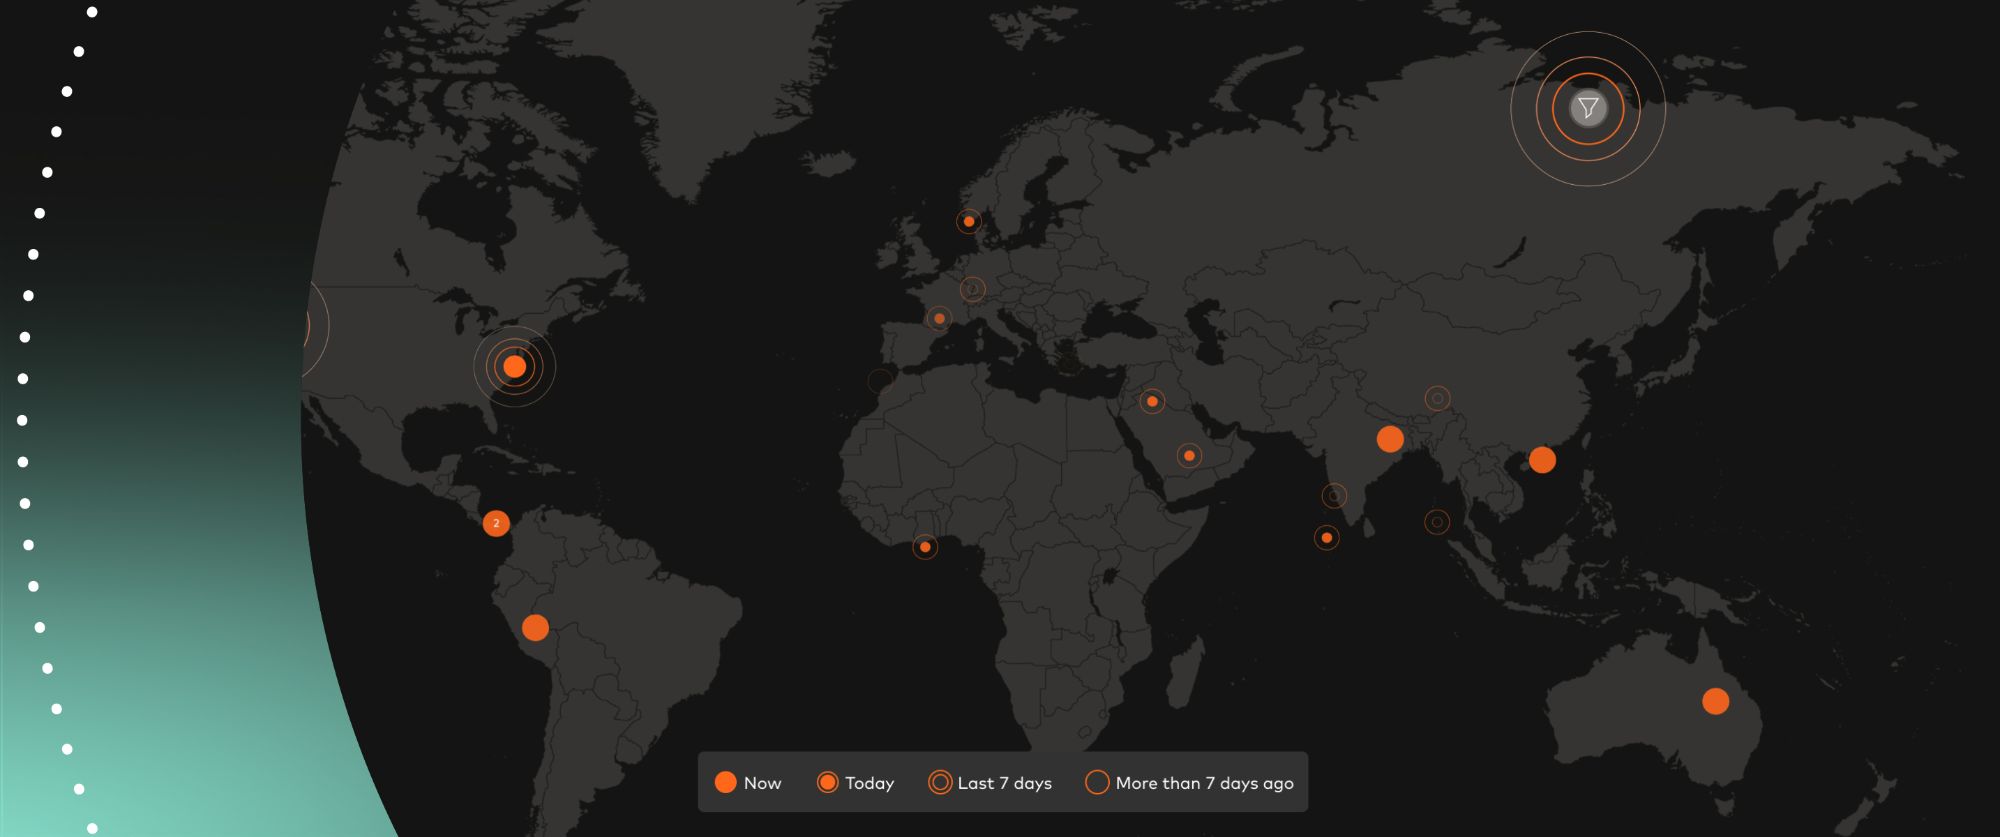Screen dimensions: 2000x837
Task: Click the ringed marker near Norway
Action: (968, 221)
